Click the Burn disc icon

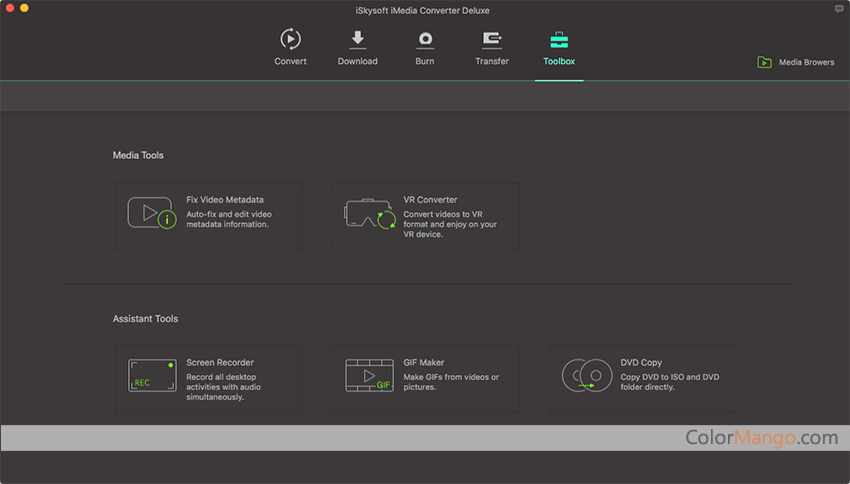click(425, 40)
